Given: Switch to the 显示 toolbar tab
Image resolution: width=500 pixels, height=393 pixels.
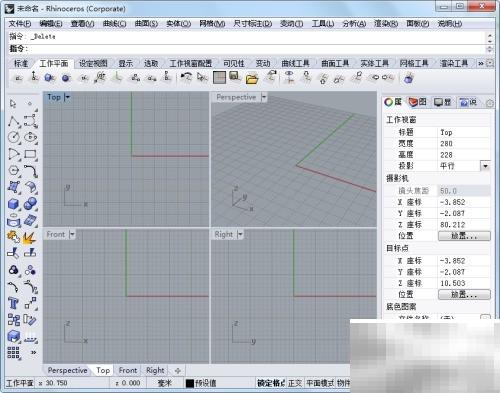Looking at the screenshot, I should point(126,63).
